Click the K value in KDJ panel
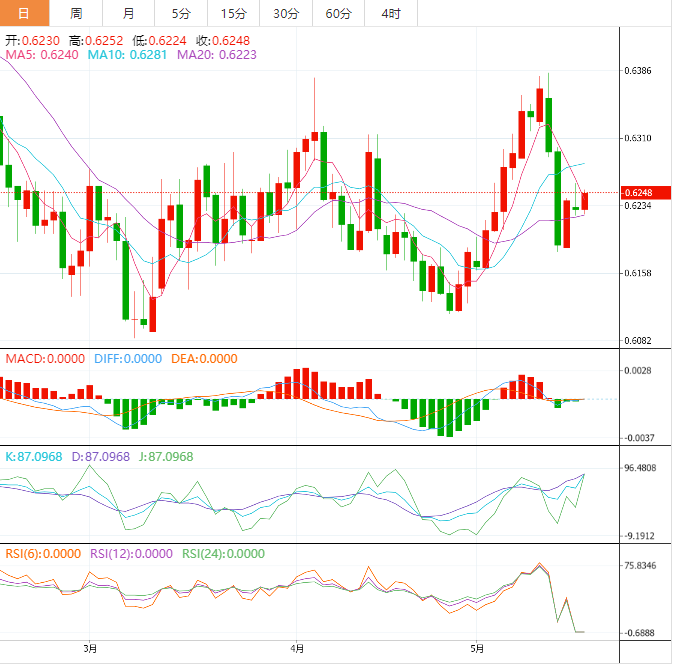Viewport: 675px width, 665px height. click(x=34, y=456)
